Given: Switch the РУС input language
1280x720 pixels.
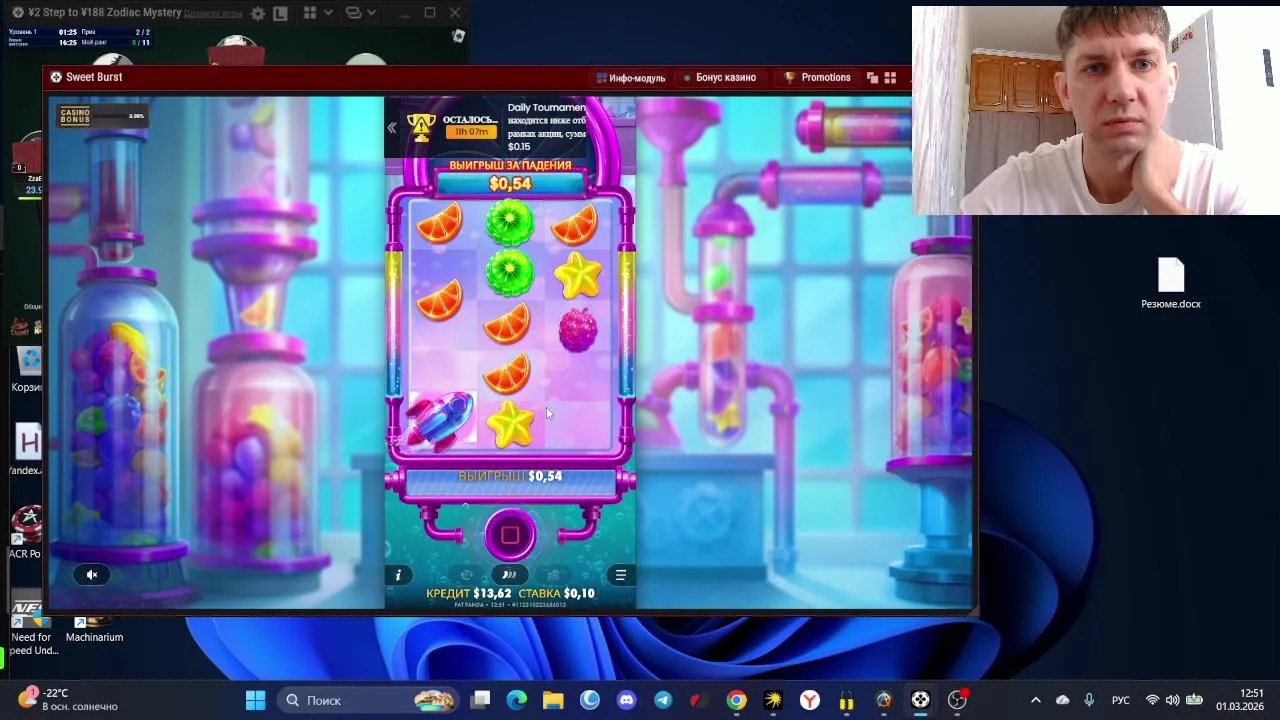Looking at the screenshot, I should (1121, 700).
